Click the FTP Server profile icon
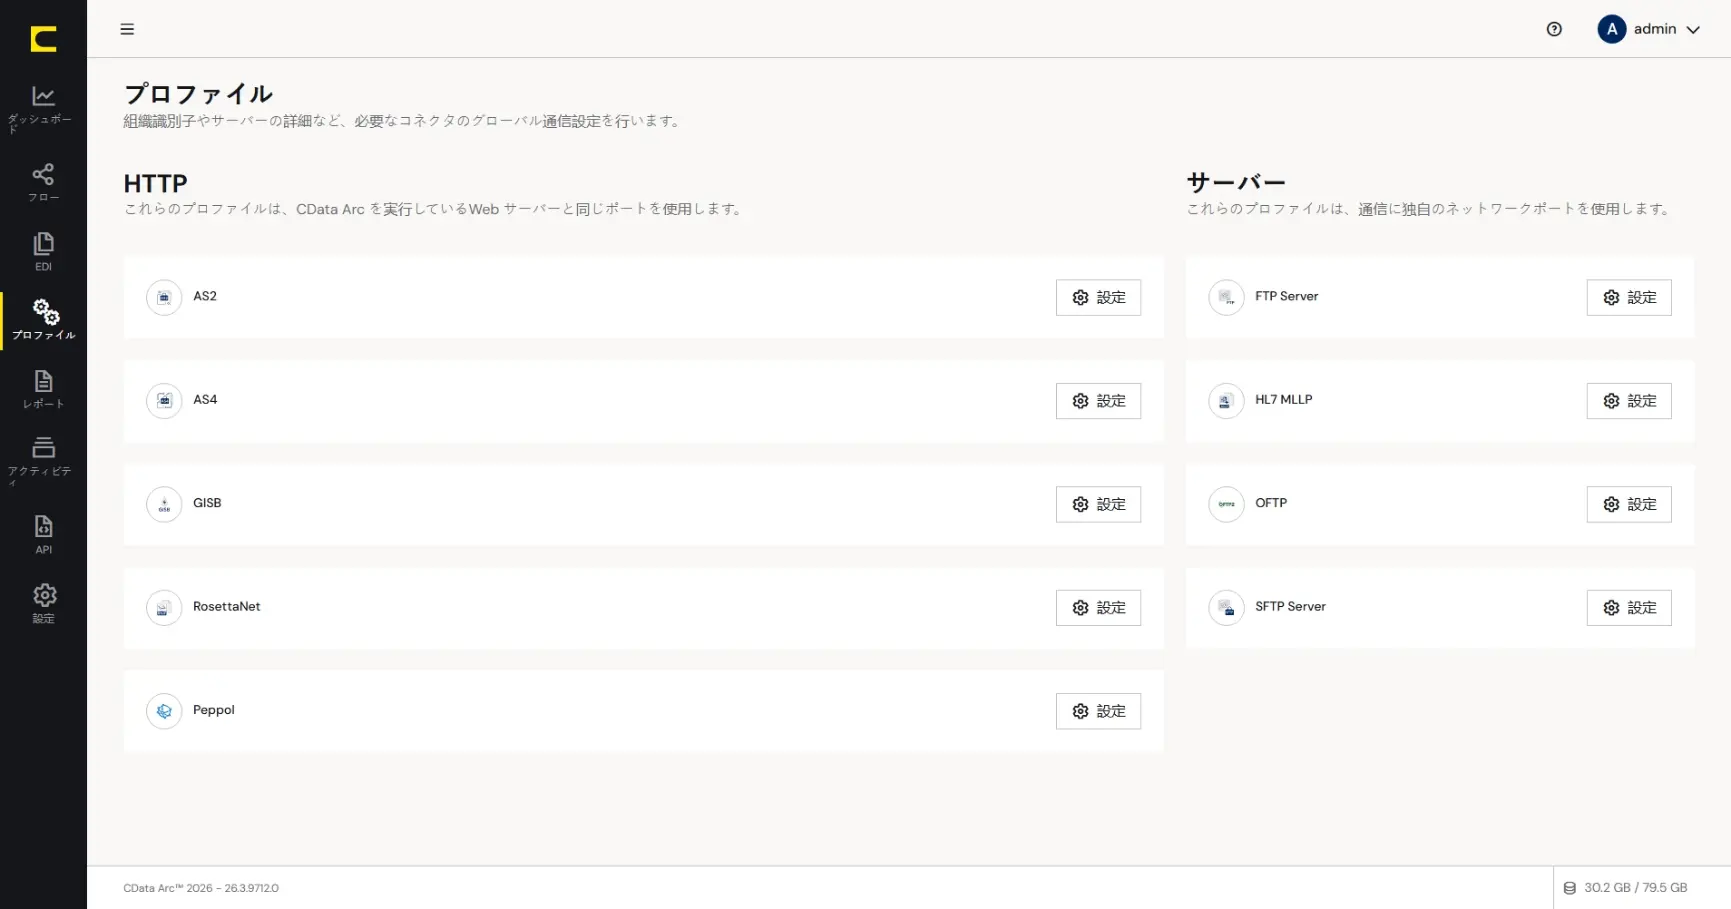The height and width of the screenshot is (909, 1731). (1226, 297)
